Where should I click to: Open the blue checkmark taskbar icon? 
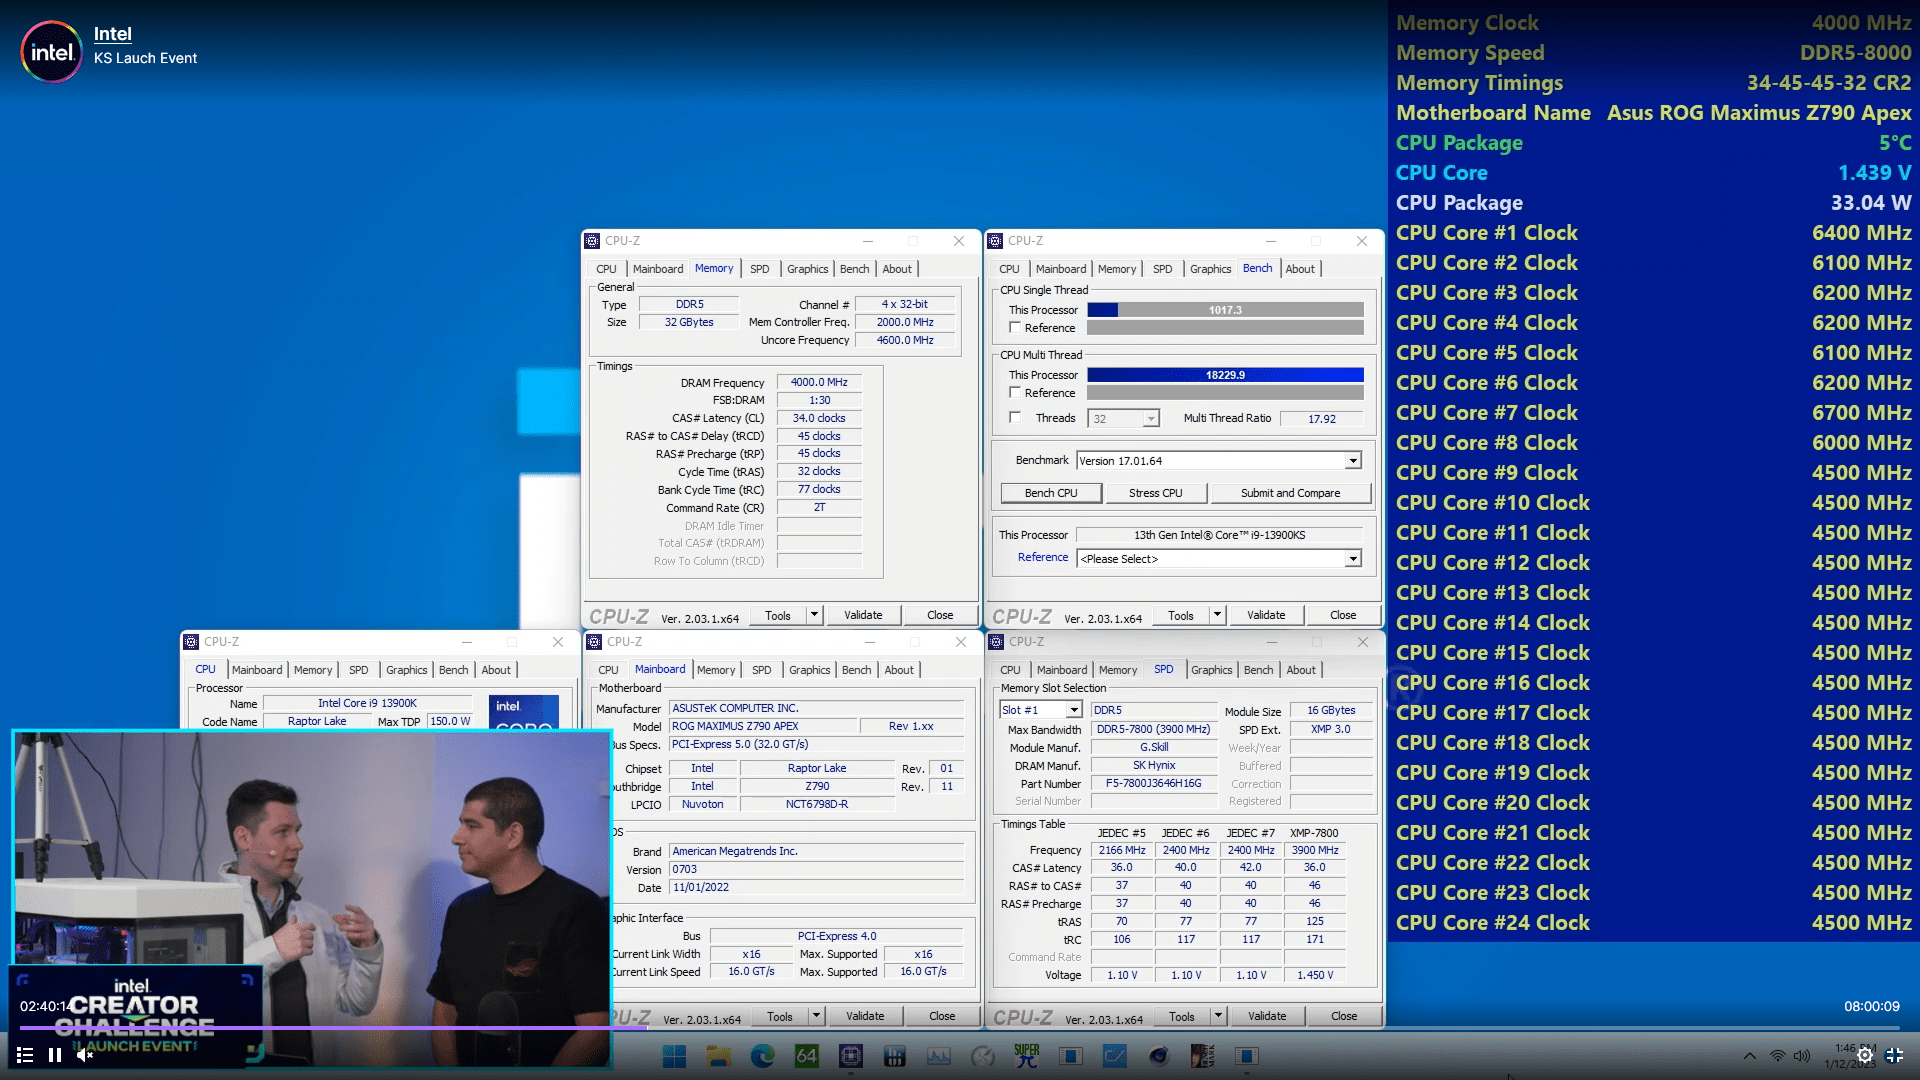(1115, 1056)
